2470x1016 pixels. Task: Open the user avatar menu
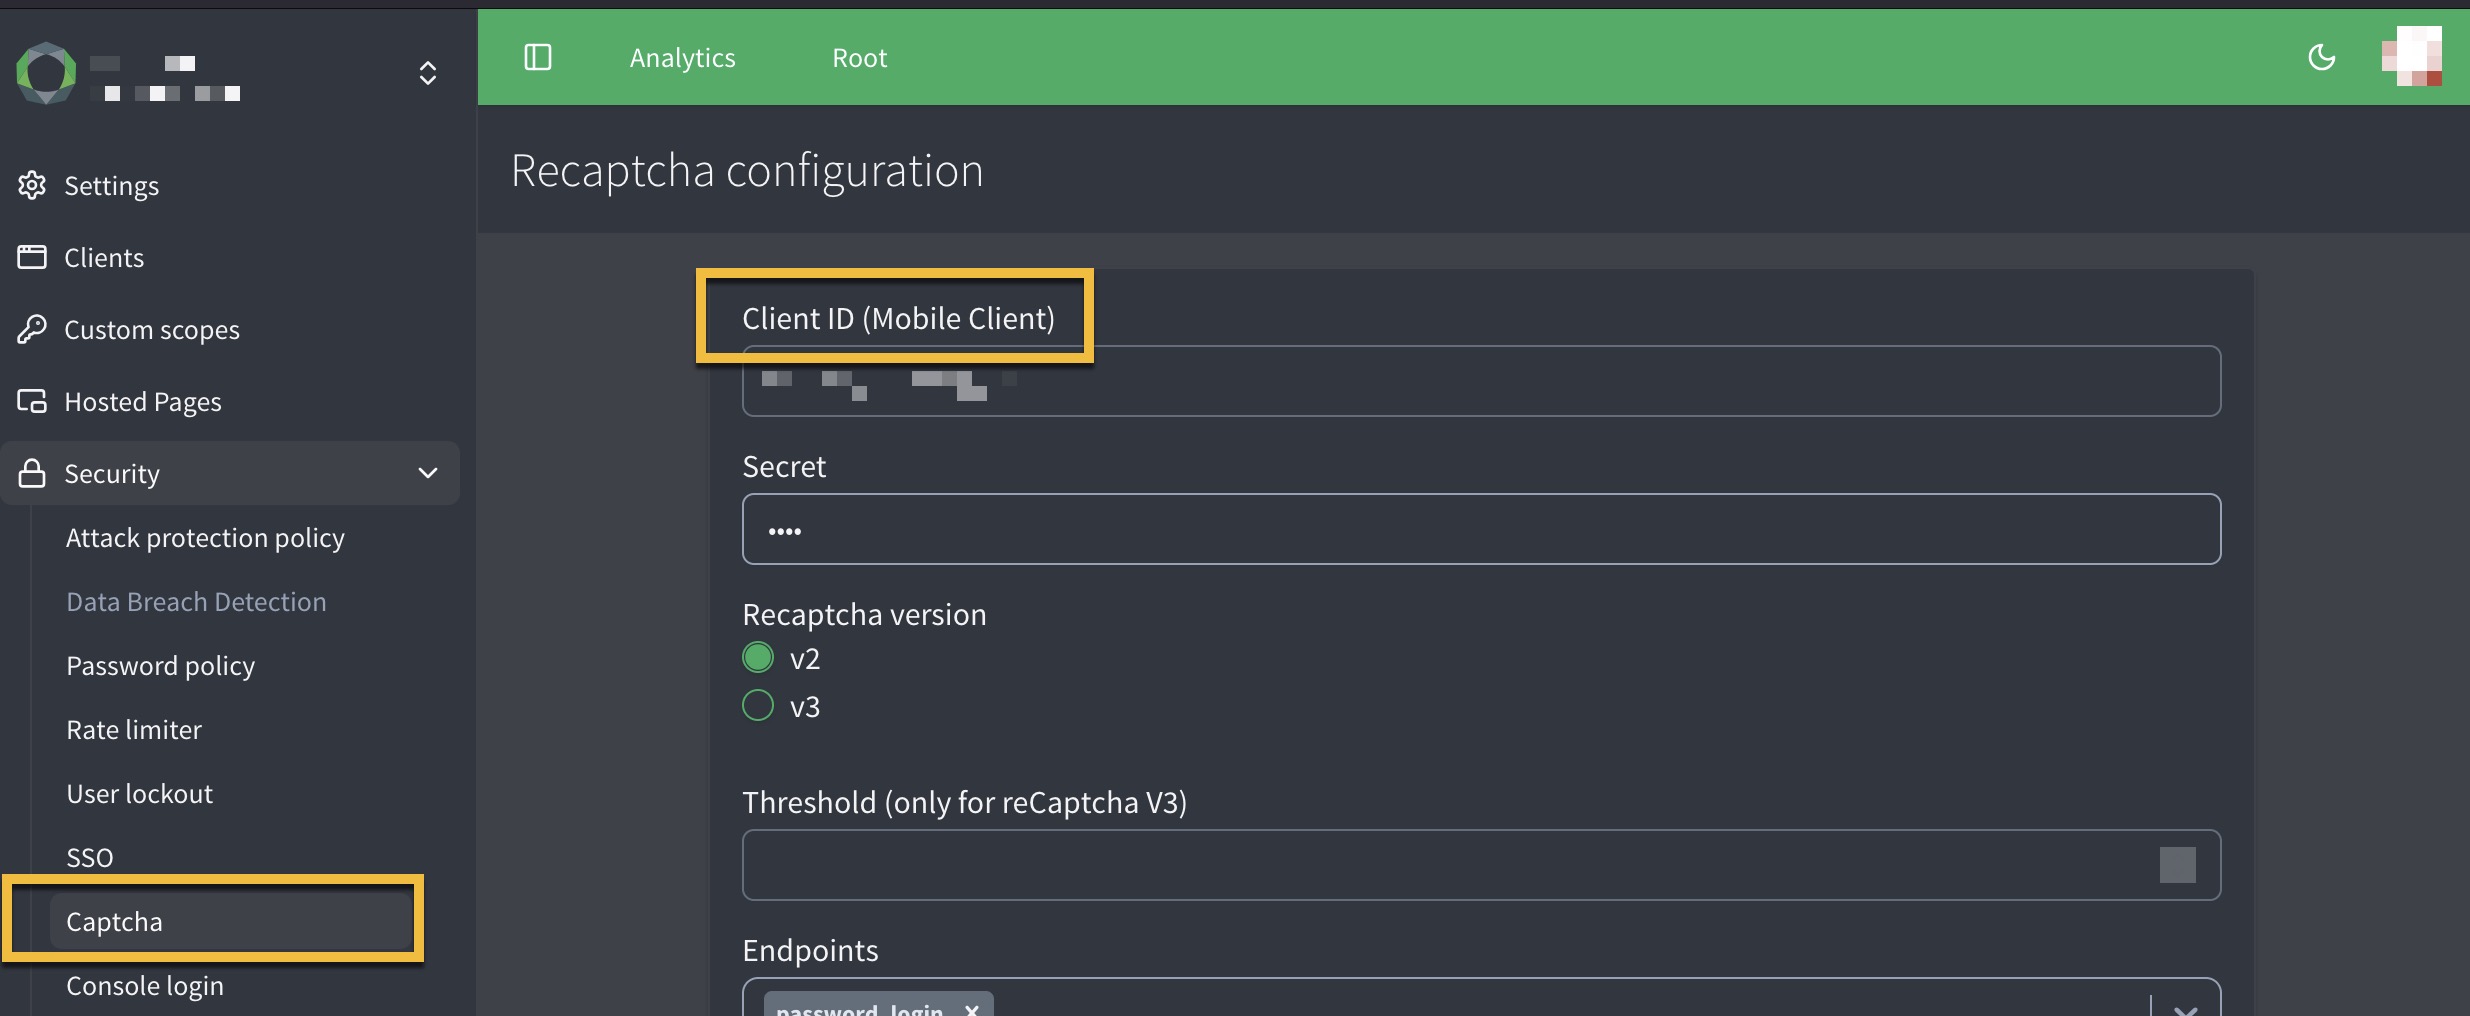[x=2411, y=57]
